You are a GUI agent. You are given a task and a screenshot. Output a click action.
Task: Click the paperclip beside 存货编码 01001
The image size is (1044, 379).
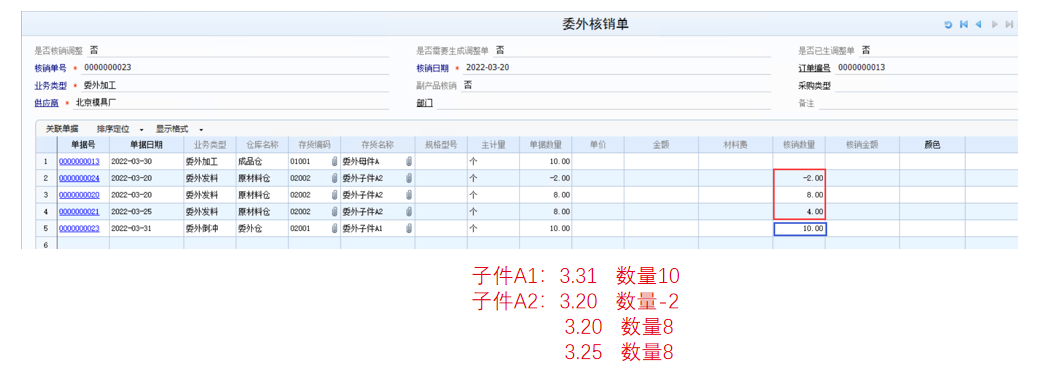pos(335,161)
